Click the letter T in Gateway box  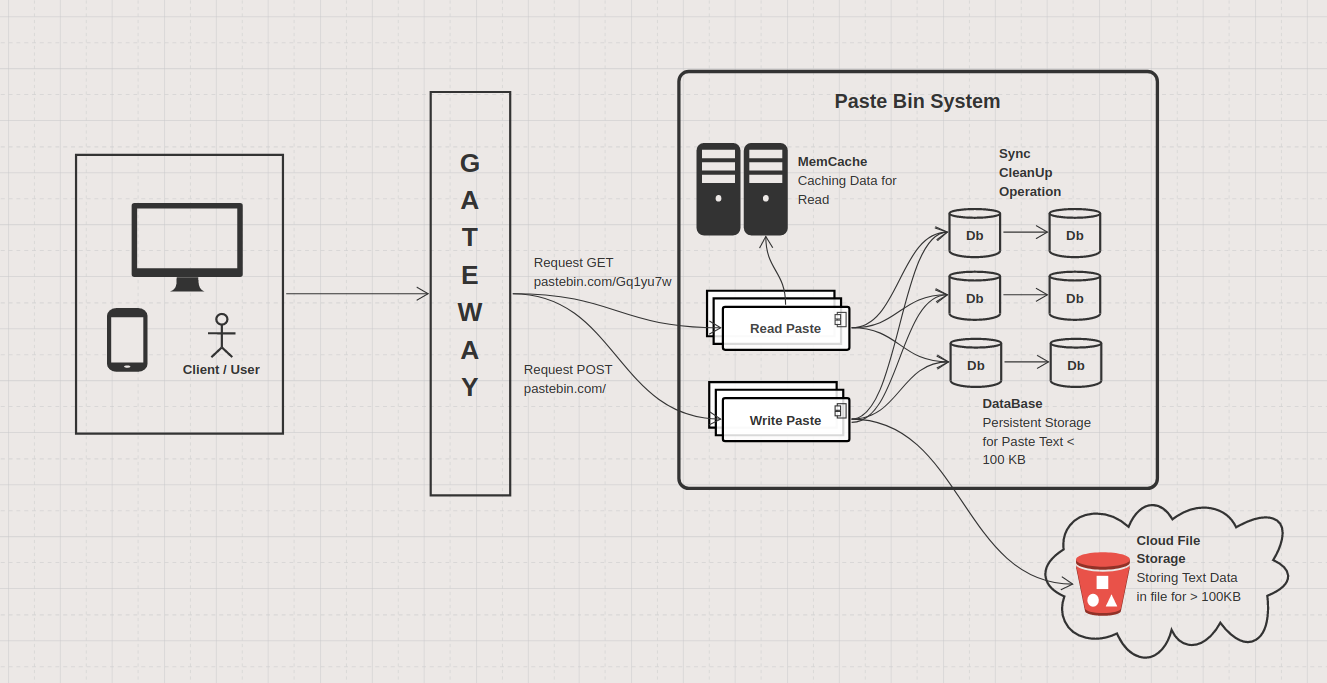470,238
